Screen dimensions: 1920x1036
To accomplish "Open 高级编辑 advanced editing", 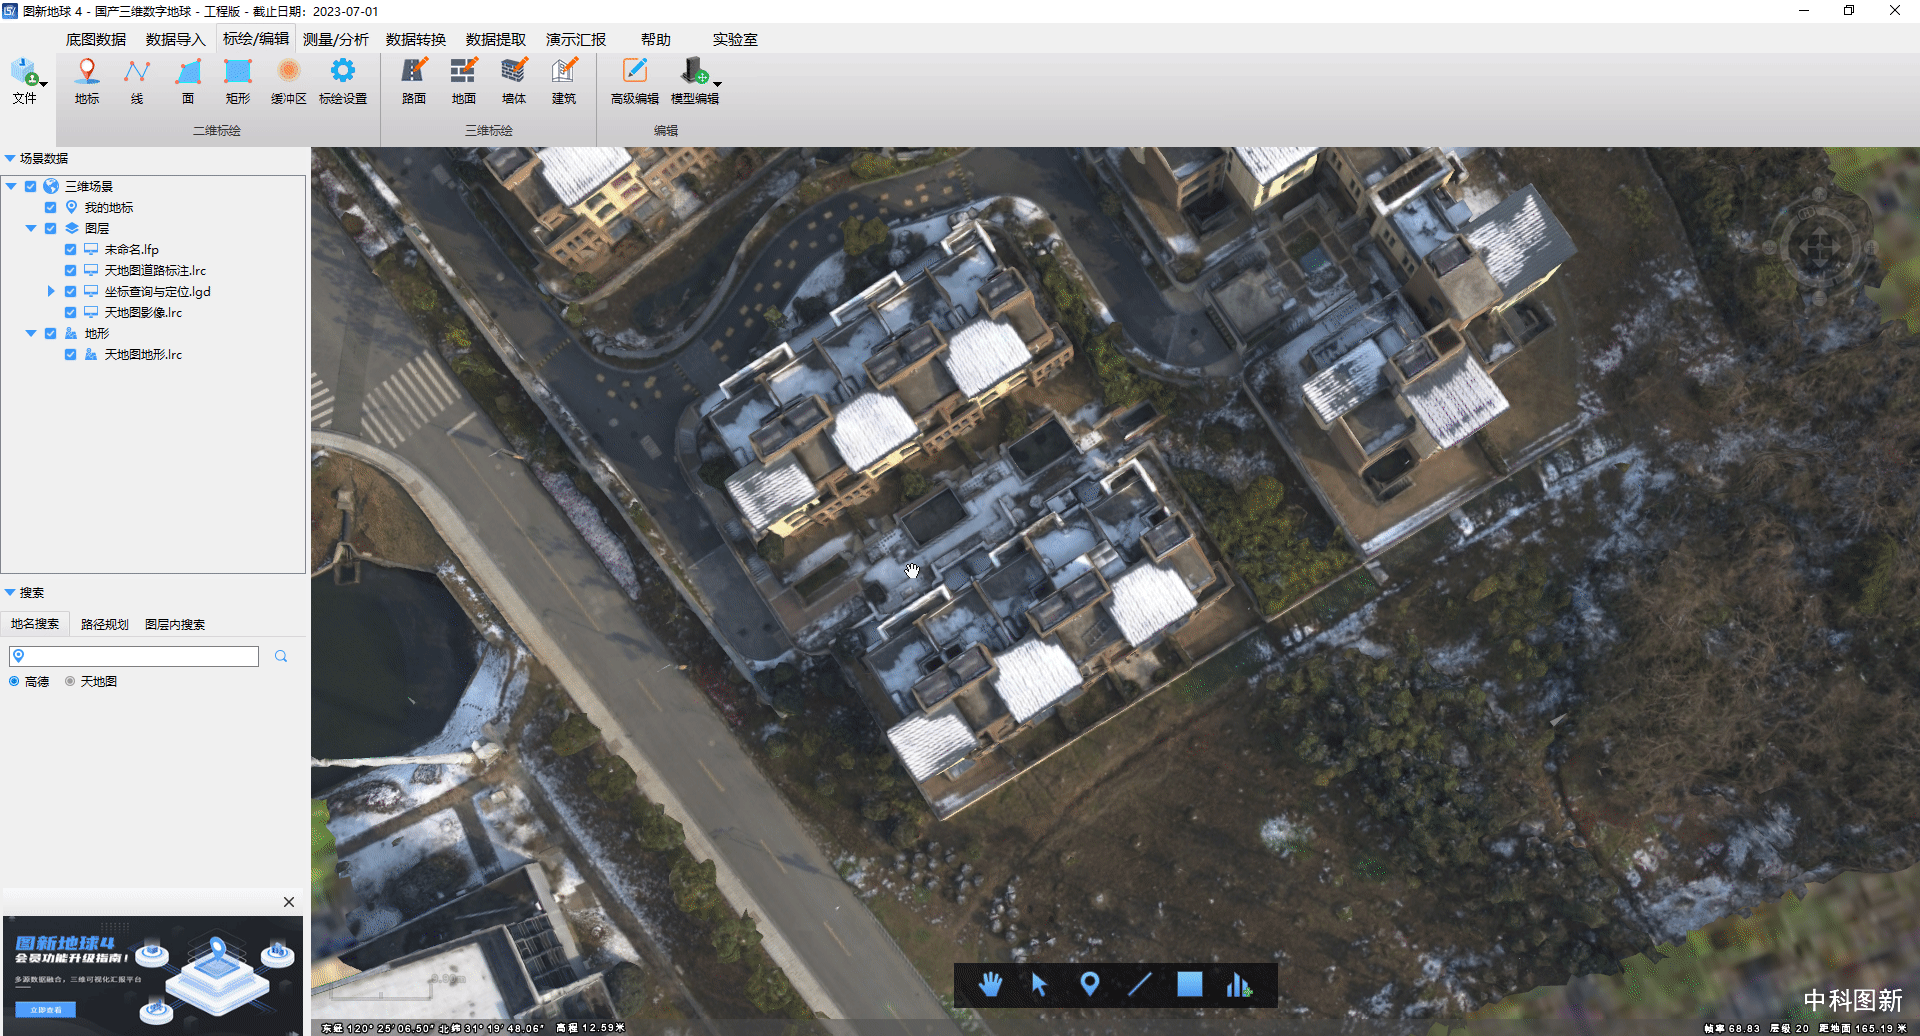I will 635,80.
